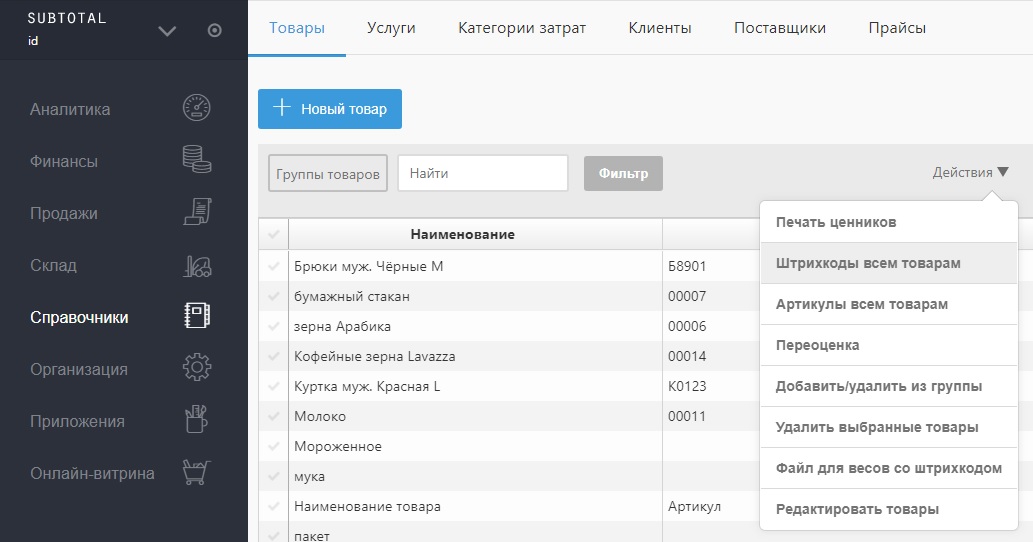This screenshot has width=1033, height=542.
Task: Check the row Наименование товара
Action: 273,506
